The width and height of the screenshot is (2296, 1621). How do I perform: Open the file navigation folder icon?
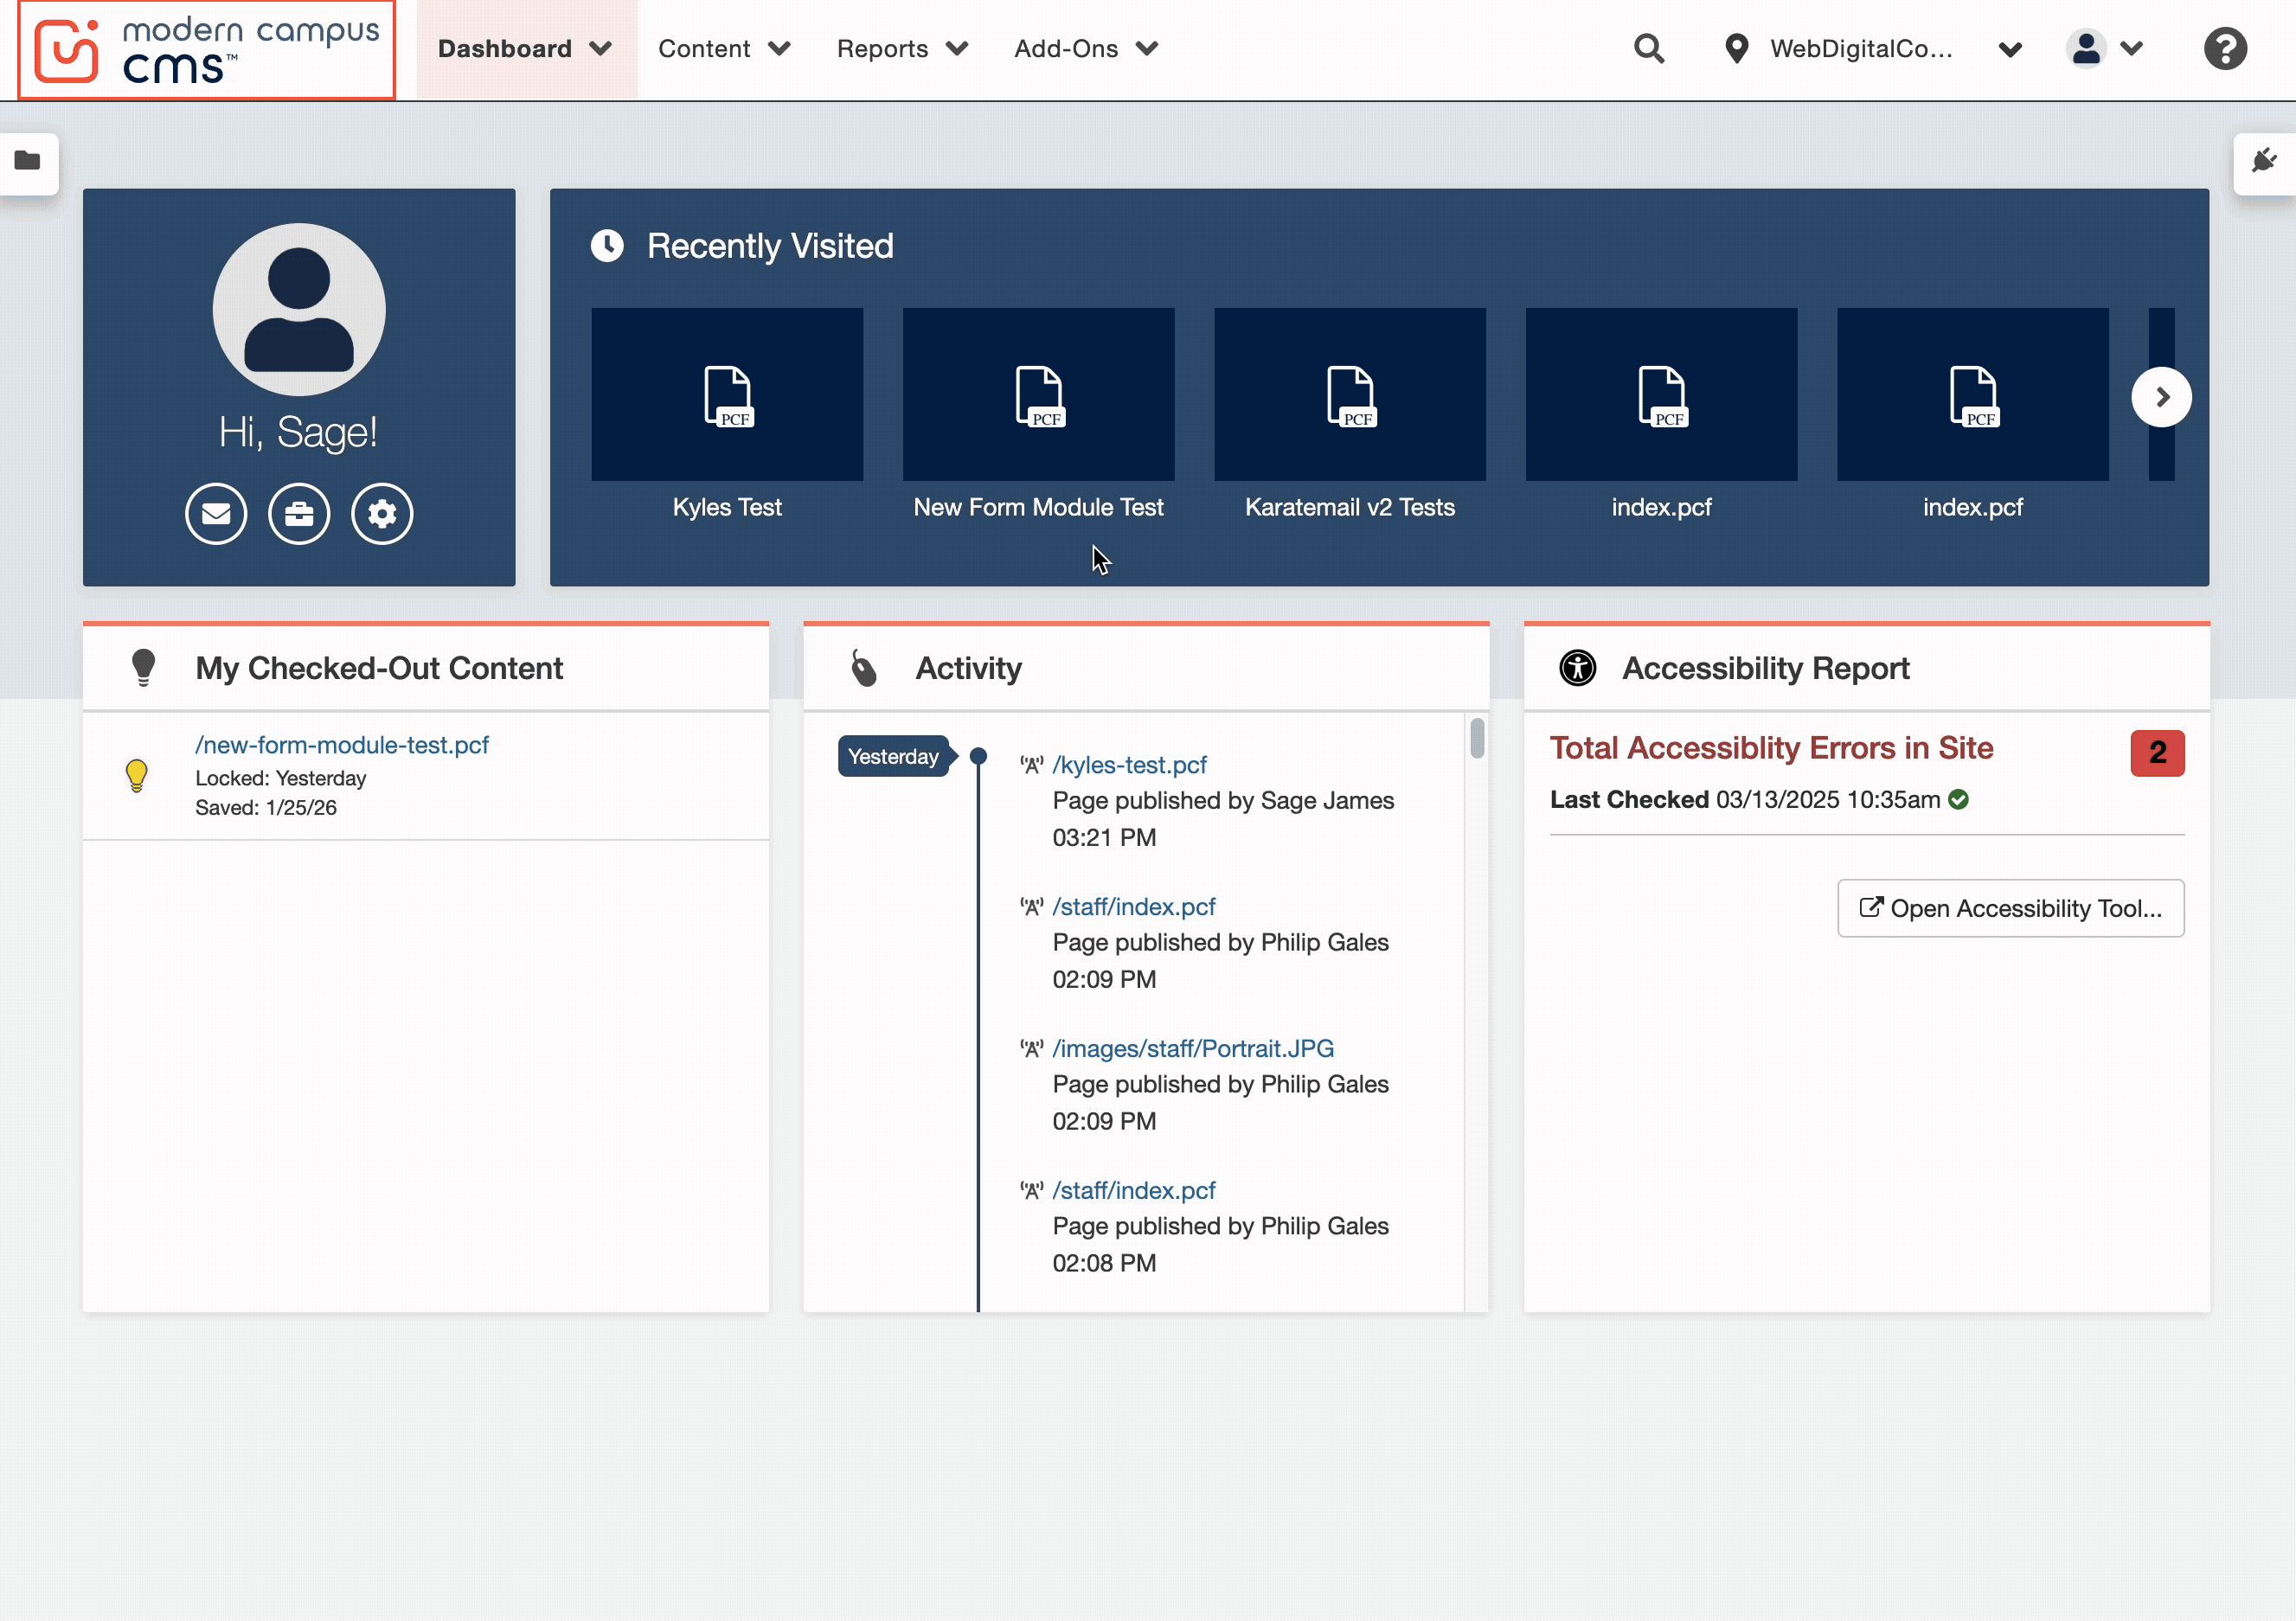click(27, 161)
